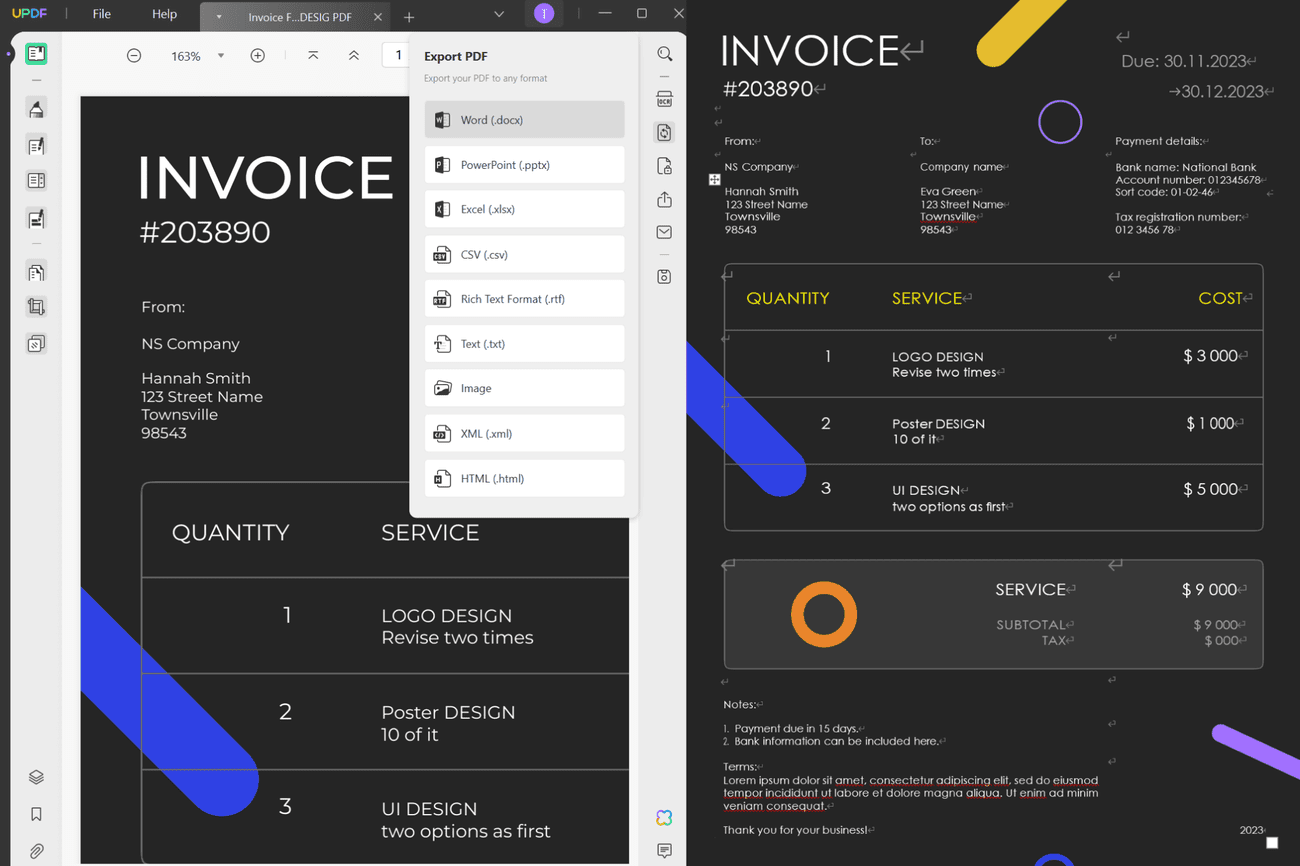Screen dimensions: 1300x866
Task: Open the attachments paperclip icon
Action: (36, 851)
